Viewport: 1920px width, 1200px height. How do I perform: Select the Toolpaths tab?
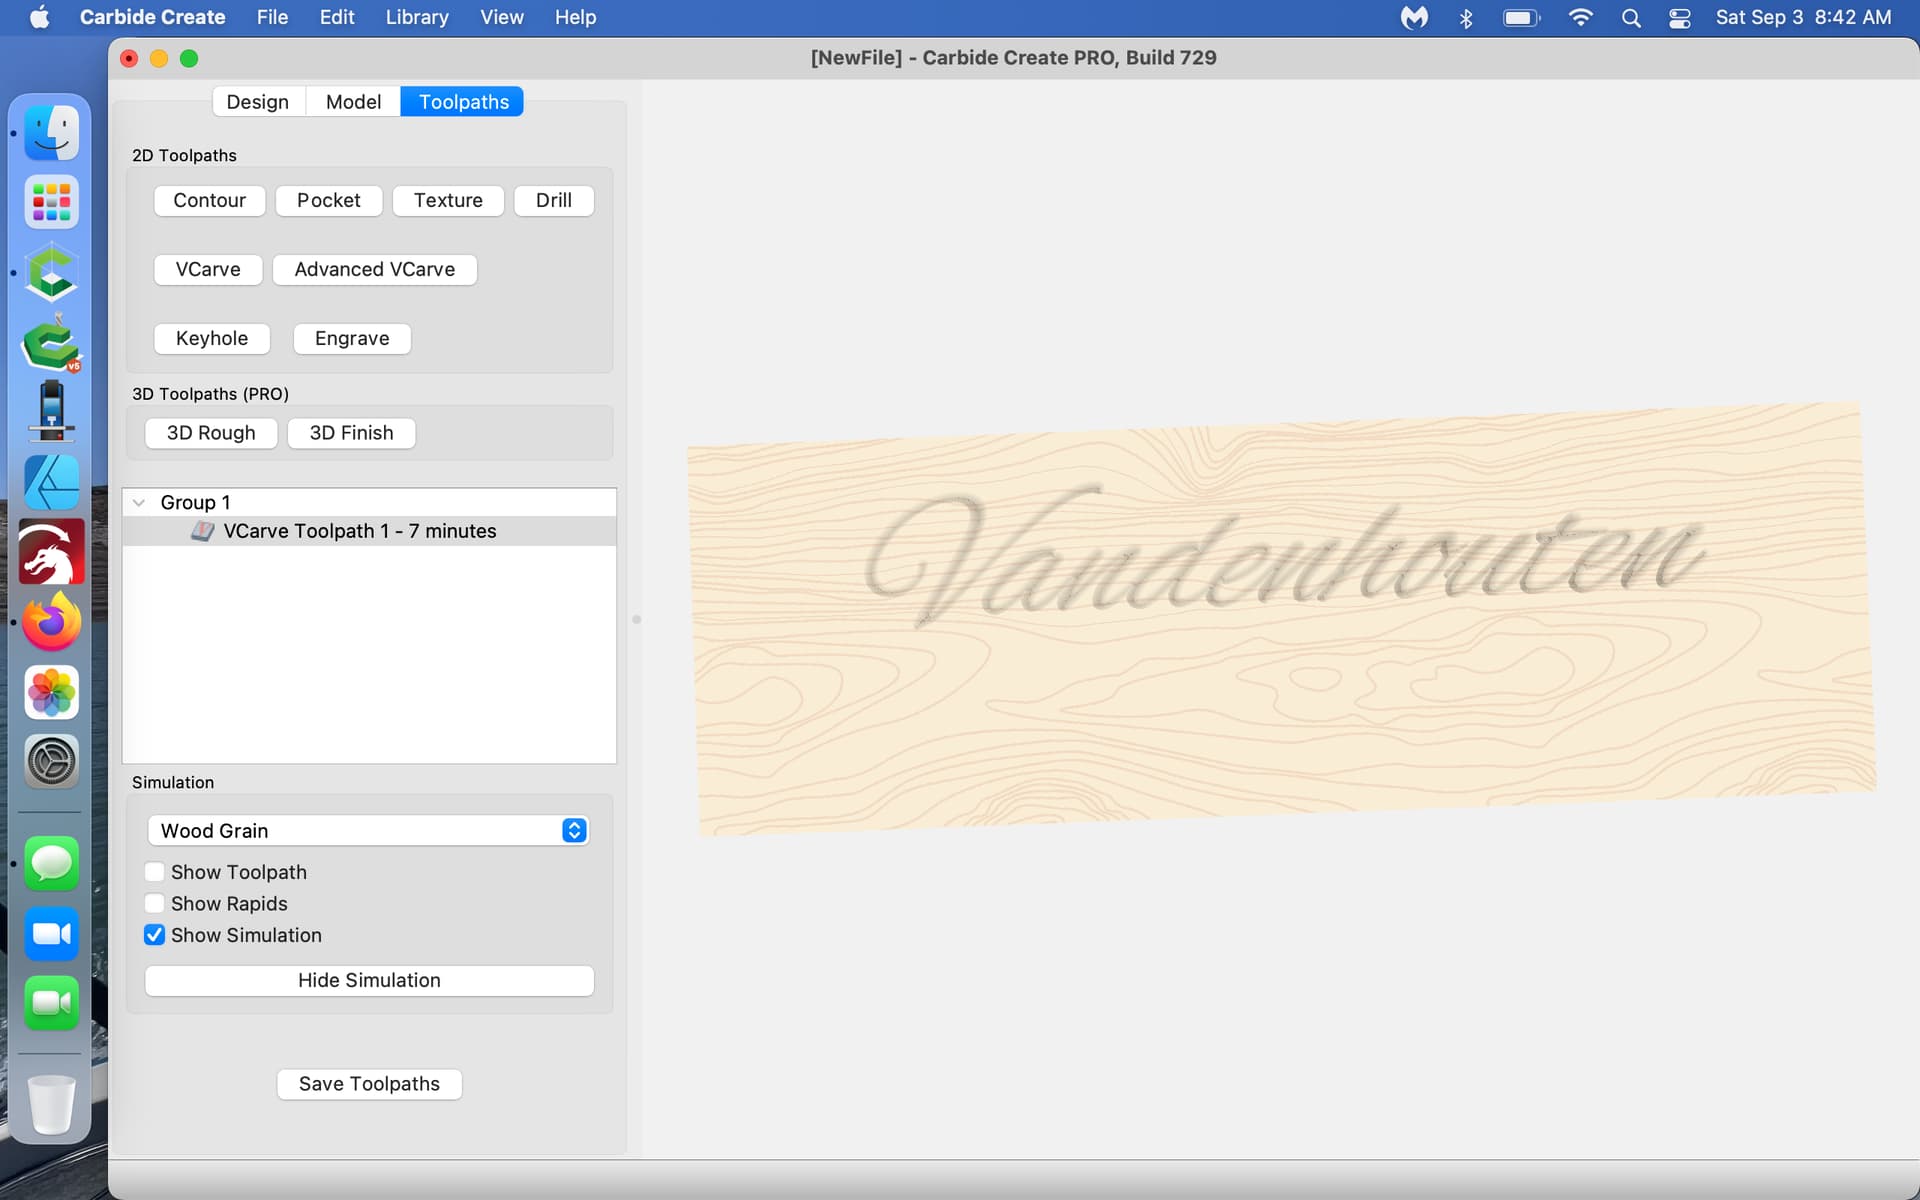[463, 102]
